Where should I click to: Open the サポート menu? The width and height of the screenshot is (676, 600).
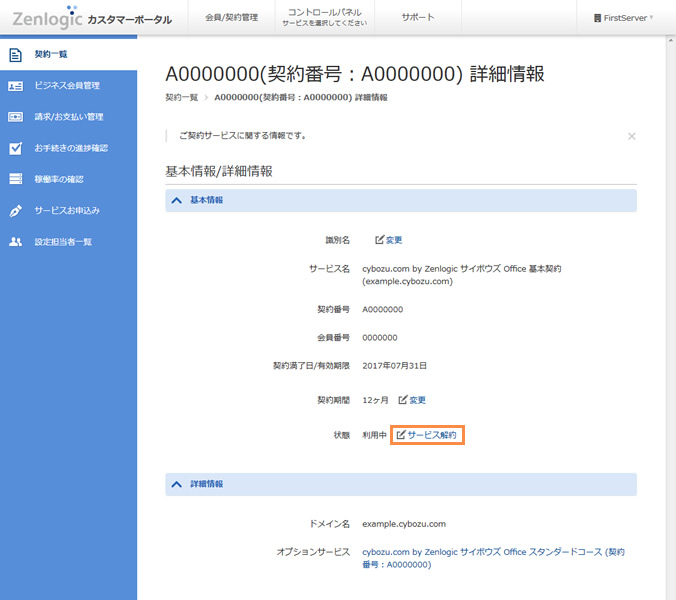point(417,18)
